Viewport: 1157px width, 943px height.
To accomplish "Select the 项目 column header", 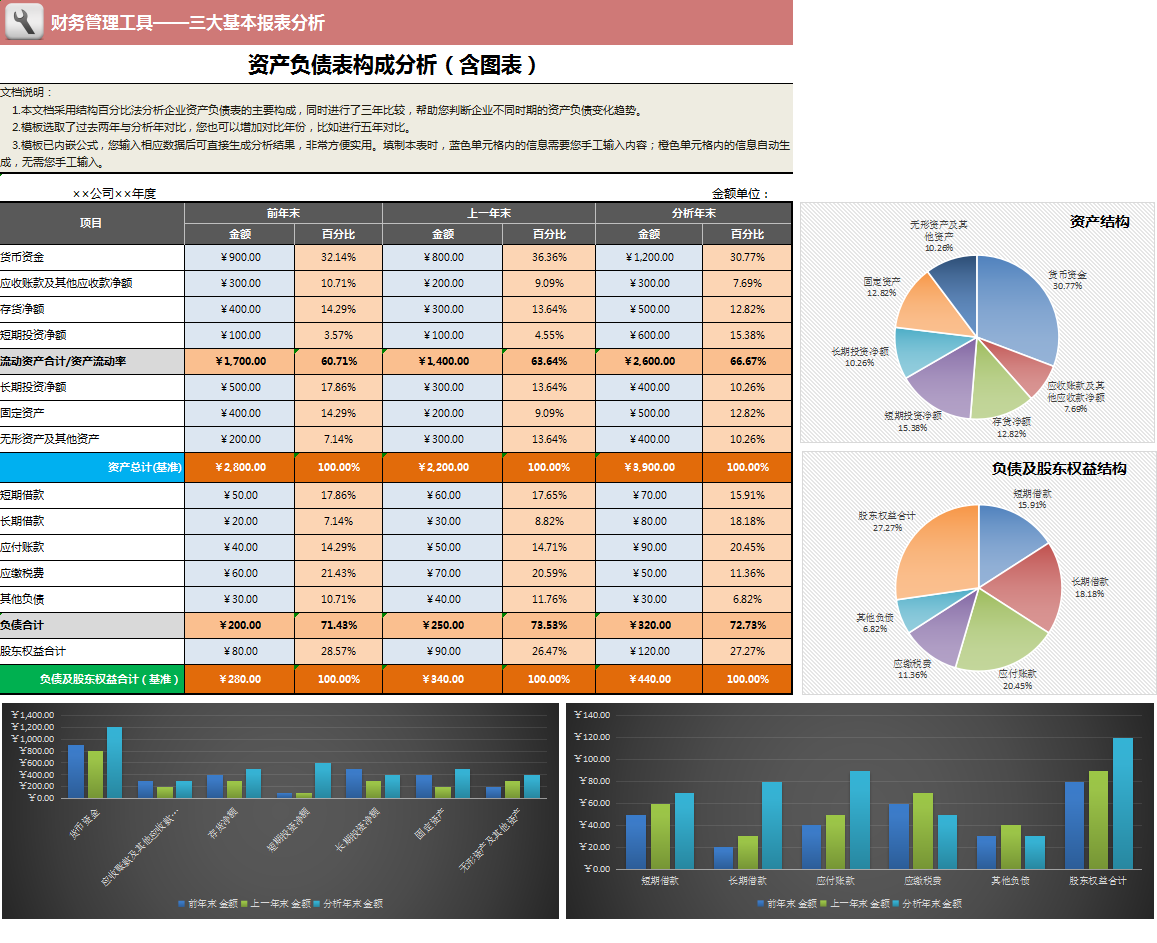I will click(x=91, y=224).
